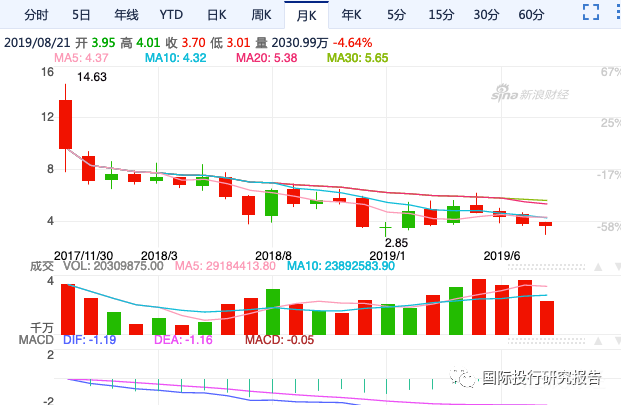Switch to the 分时 intraday tab
The image size is (621, 405).
pyautogui.click(x=35, y=14)
